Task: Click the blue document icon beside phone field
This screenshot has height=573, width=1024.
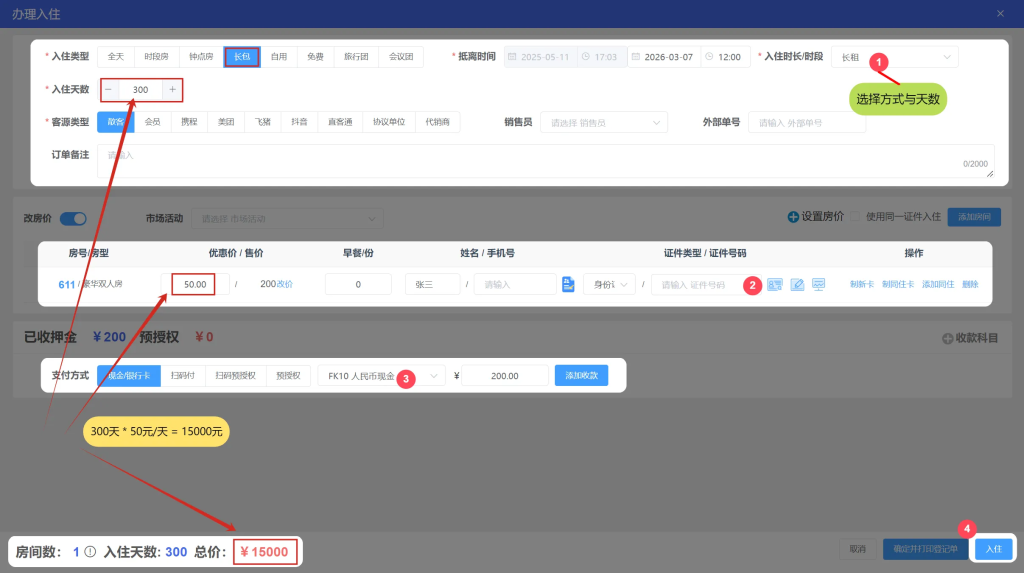Action: coord(568,285)
